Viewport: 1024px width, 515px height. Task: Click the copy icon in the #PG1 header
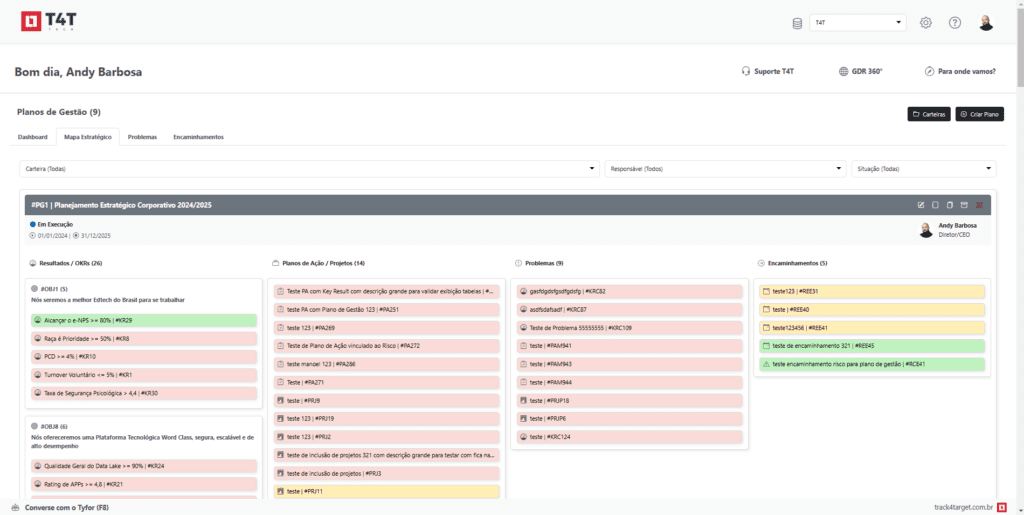coord(950,205)
